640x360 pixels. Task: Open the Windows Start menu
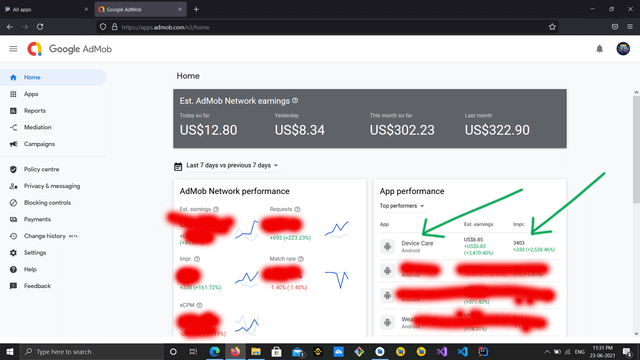coord(10,351)
